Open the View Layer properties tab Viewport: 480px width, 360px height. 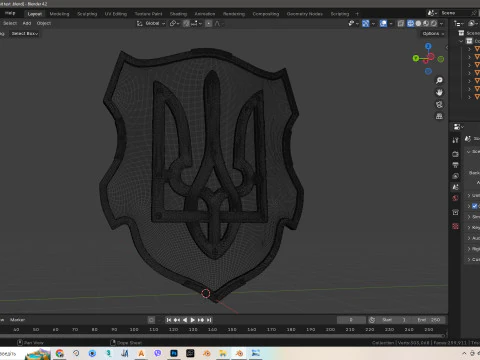pos(455,176)
